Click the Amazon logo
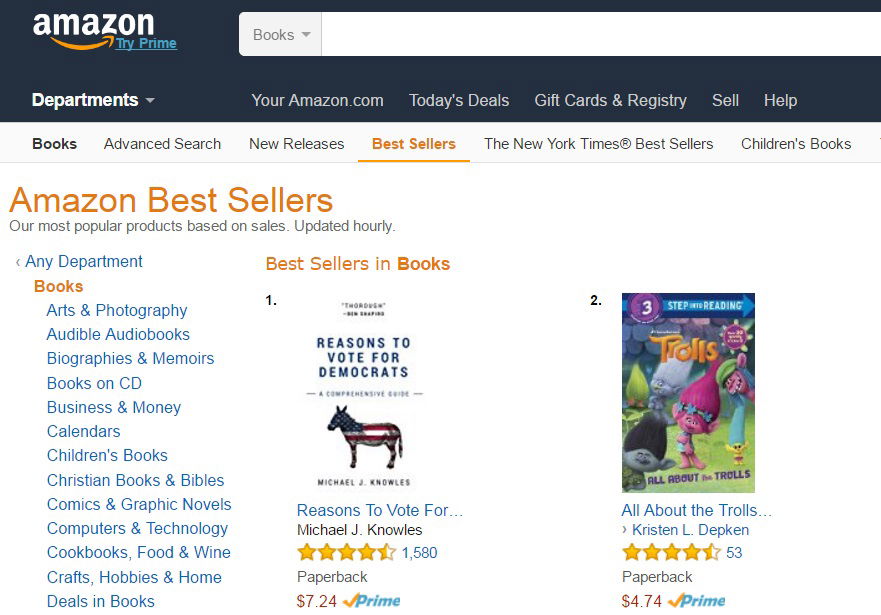Screen dimensions: 881x615 [92, 28]
